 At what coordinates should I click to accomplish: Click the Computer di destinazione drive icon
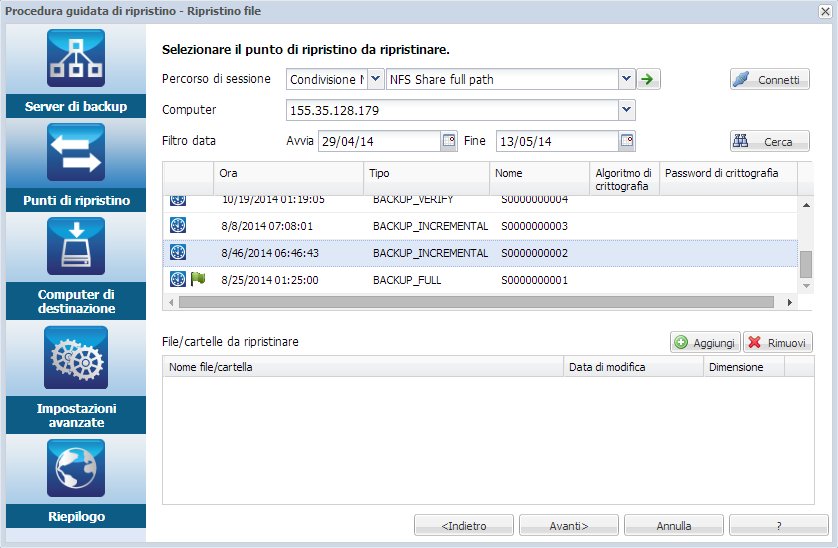pos(76,246)
